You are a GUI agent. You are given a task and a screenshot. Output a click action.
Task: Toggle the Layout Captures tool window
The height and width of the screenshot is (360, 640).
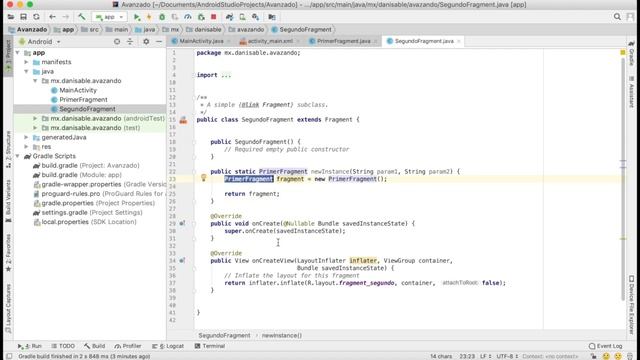(8, 309)
